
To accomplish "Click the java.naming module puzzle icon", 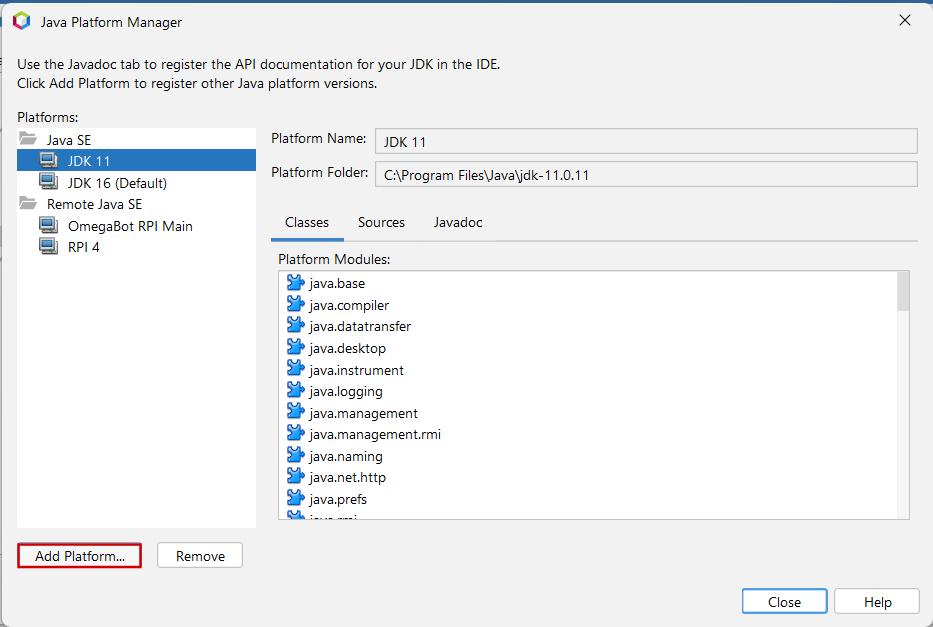I will 296,455.
